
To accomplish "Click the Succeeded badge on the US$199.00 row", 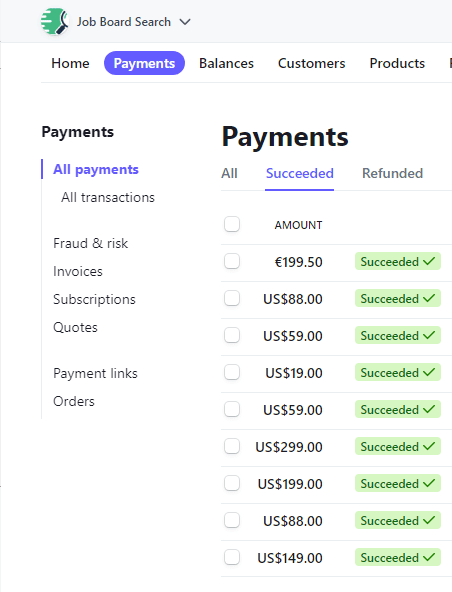I will point(398,483).
